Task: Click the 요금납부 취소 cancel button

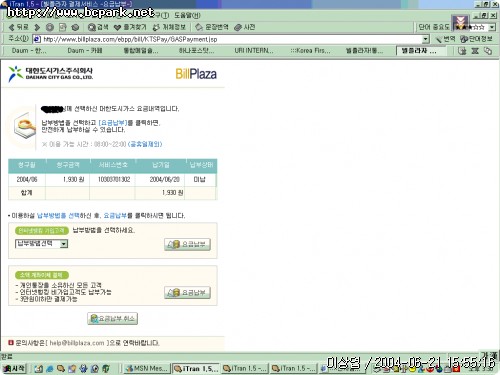Action: (113, 319)
